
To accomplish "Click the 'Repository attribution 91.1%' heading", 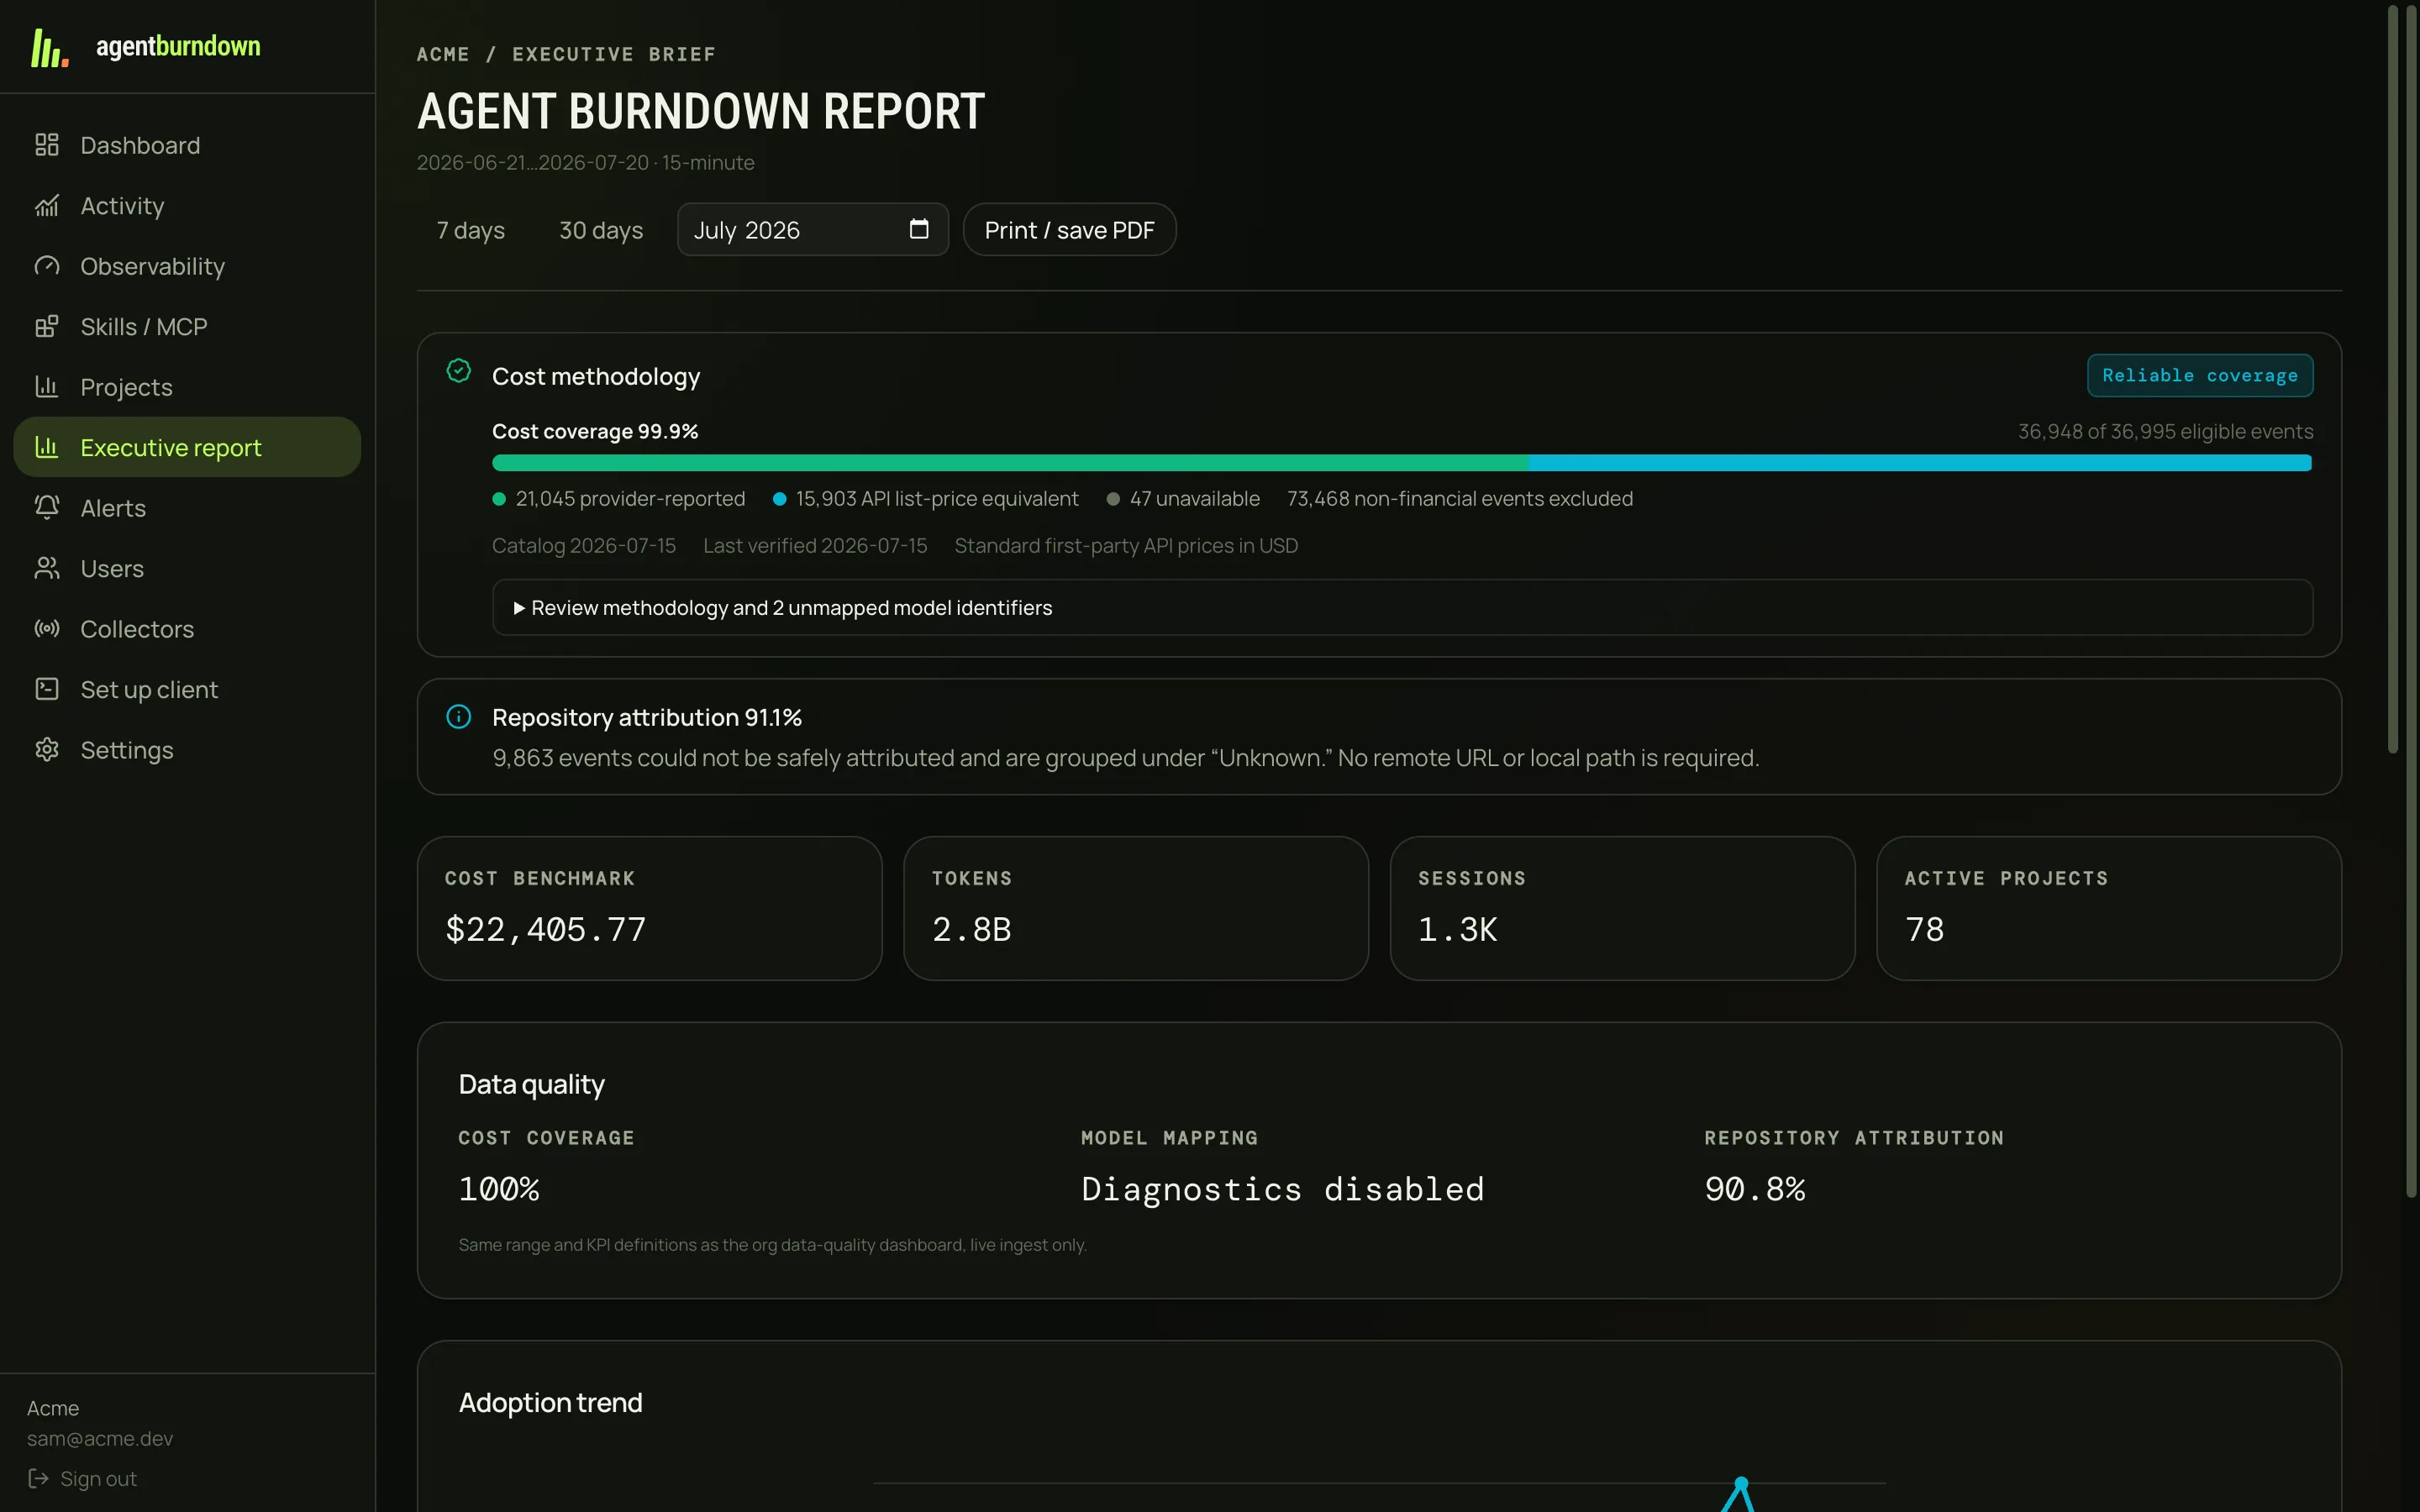I will click(x=647, y=717).
